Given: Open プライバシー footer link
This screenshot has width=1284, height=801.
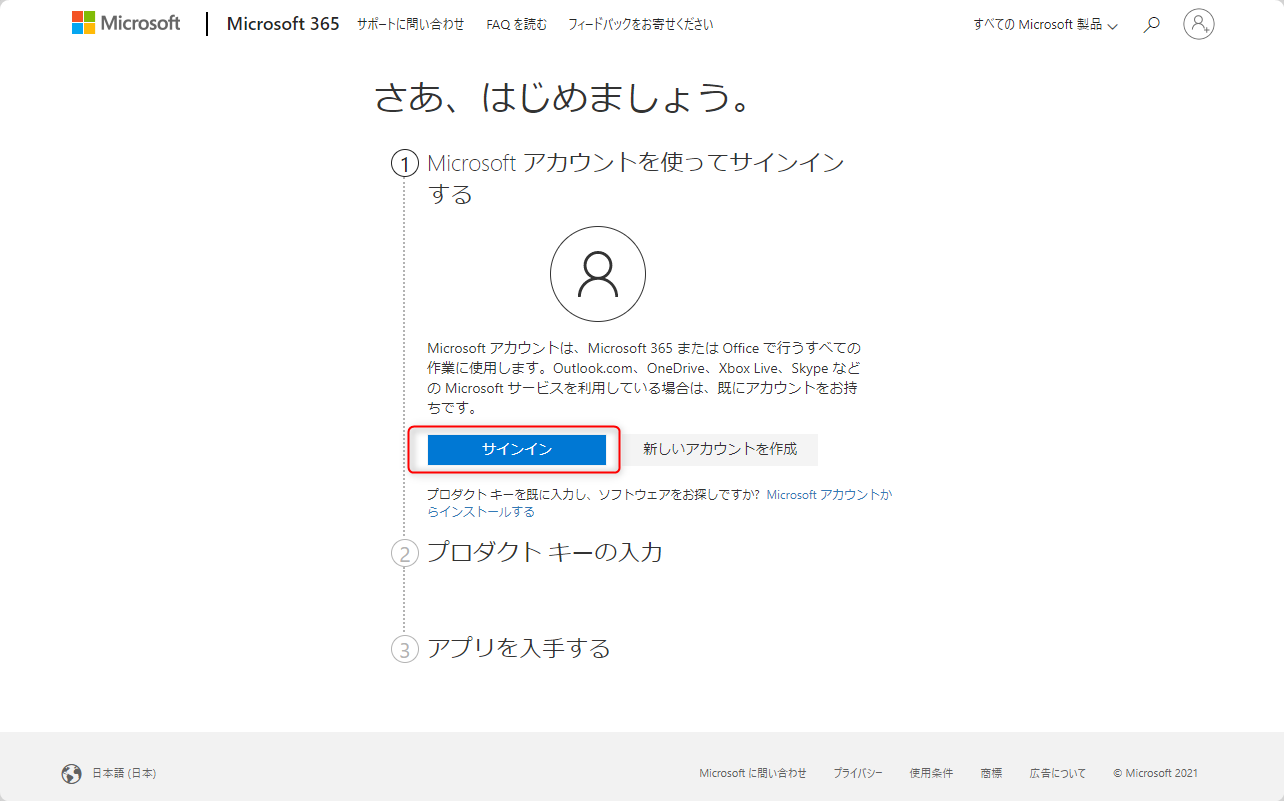Looking at the screenshot, I should [x=858, y=773].
